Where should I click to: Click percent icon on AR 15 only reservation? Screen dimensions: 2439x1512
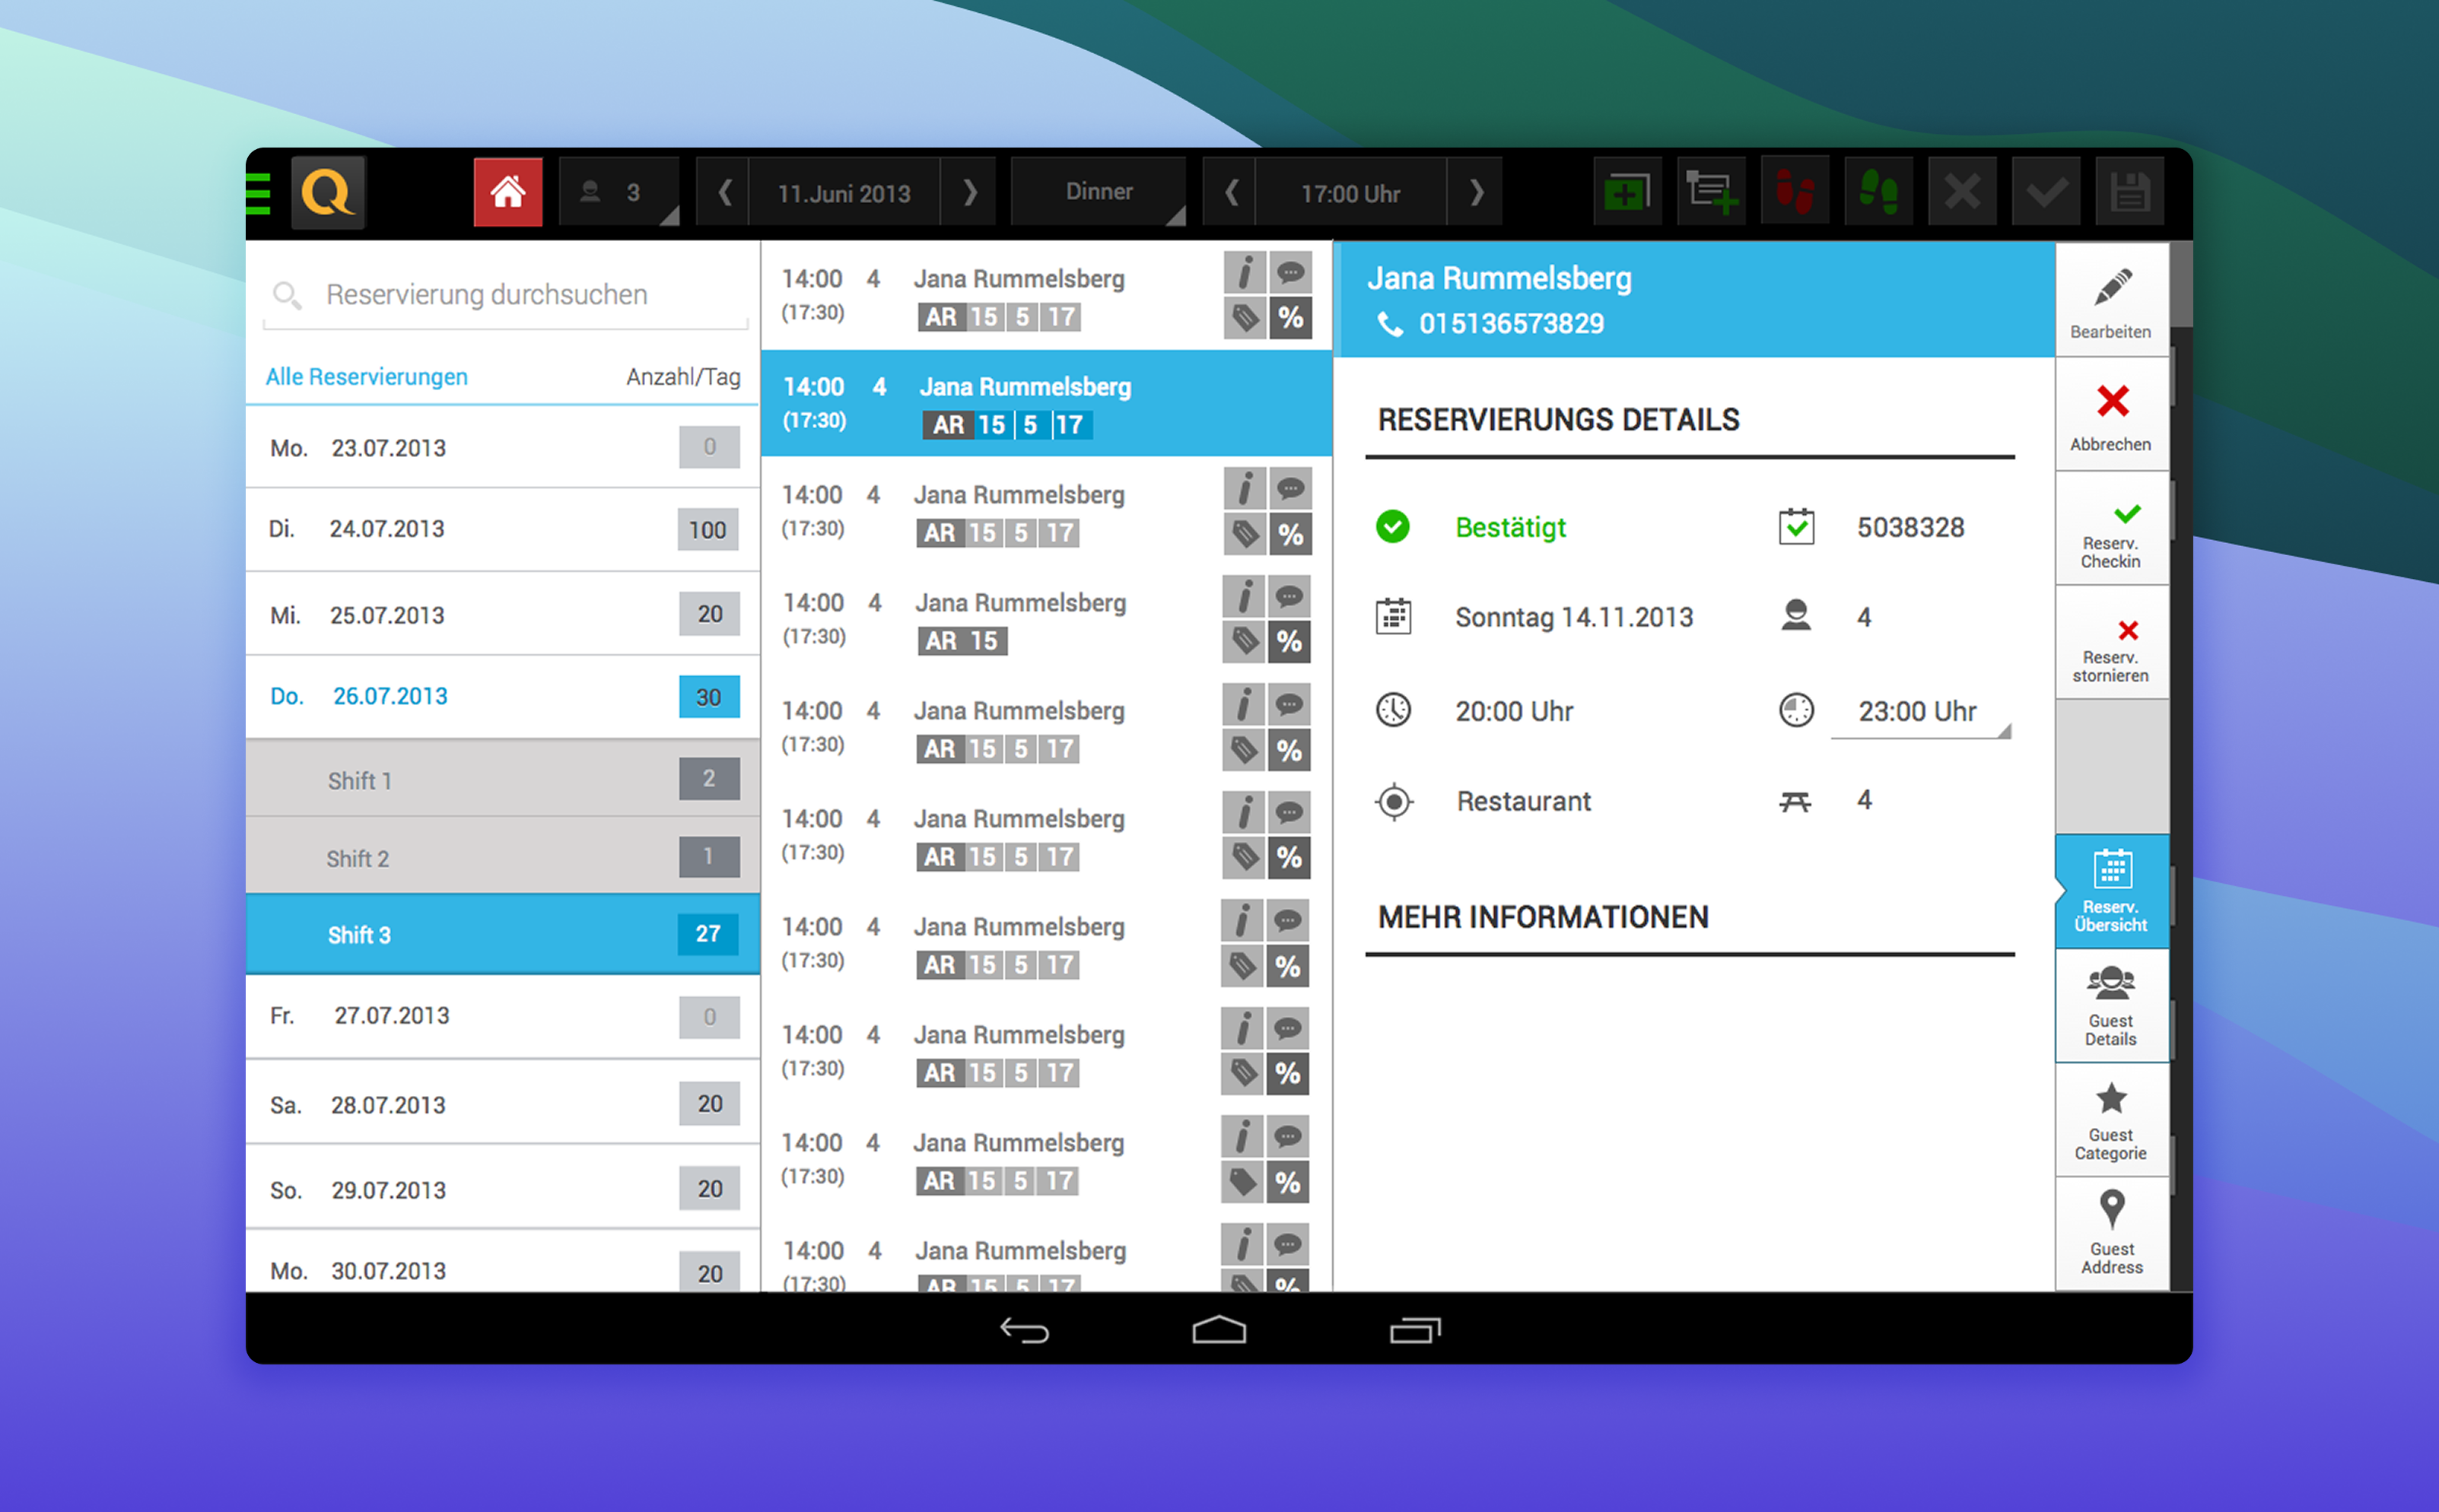click(1290, 642)
